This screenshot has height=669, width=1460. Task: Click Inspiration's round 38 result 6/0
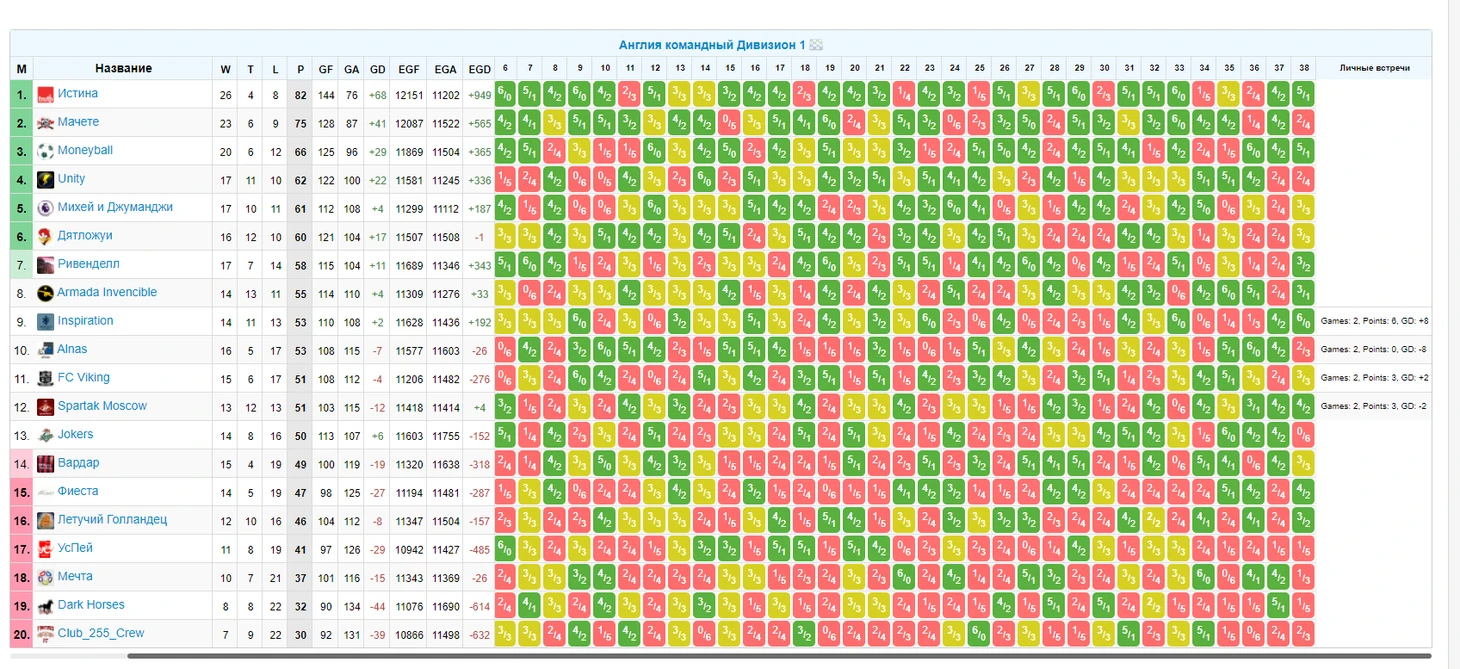click(x=1304, y=321)
